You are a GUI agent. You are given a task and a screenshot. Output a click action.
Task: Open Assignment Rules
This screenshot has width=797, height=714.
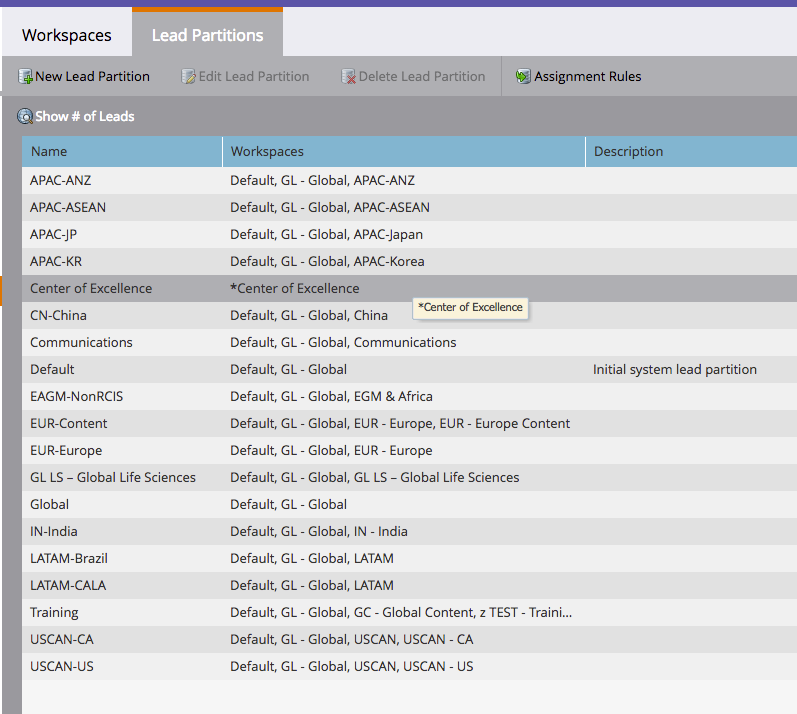click(587, 76)
